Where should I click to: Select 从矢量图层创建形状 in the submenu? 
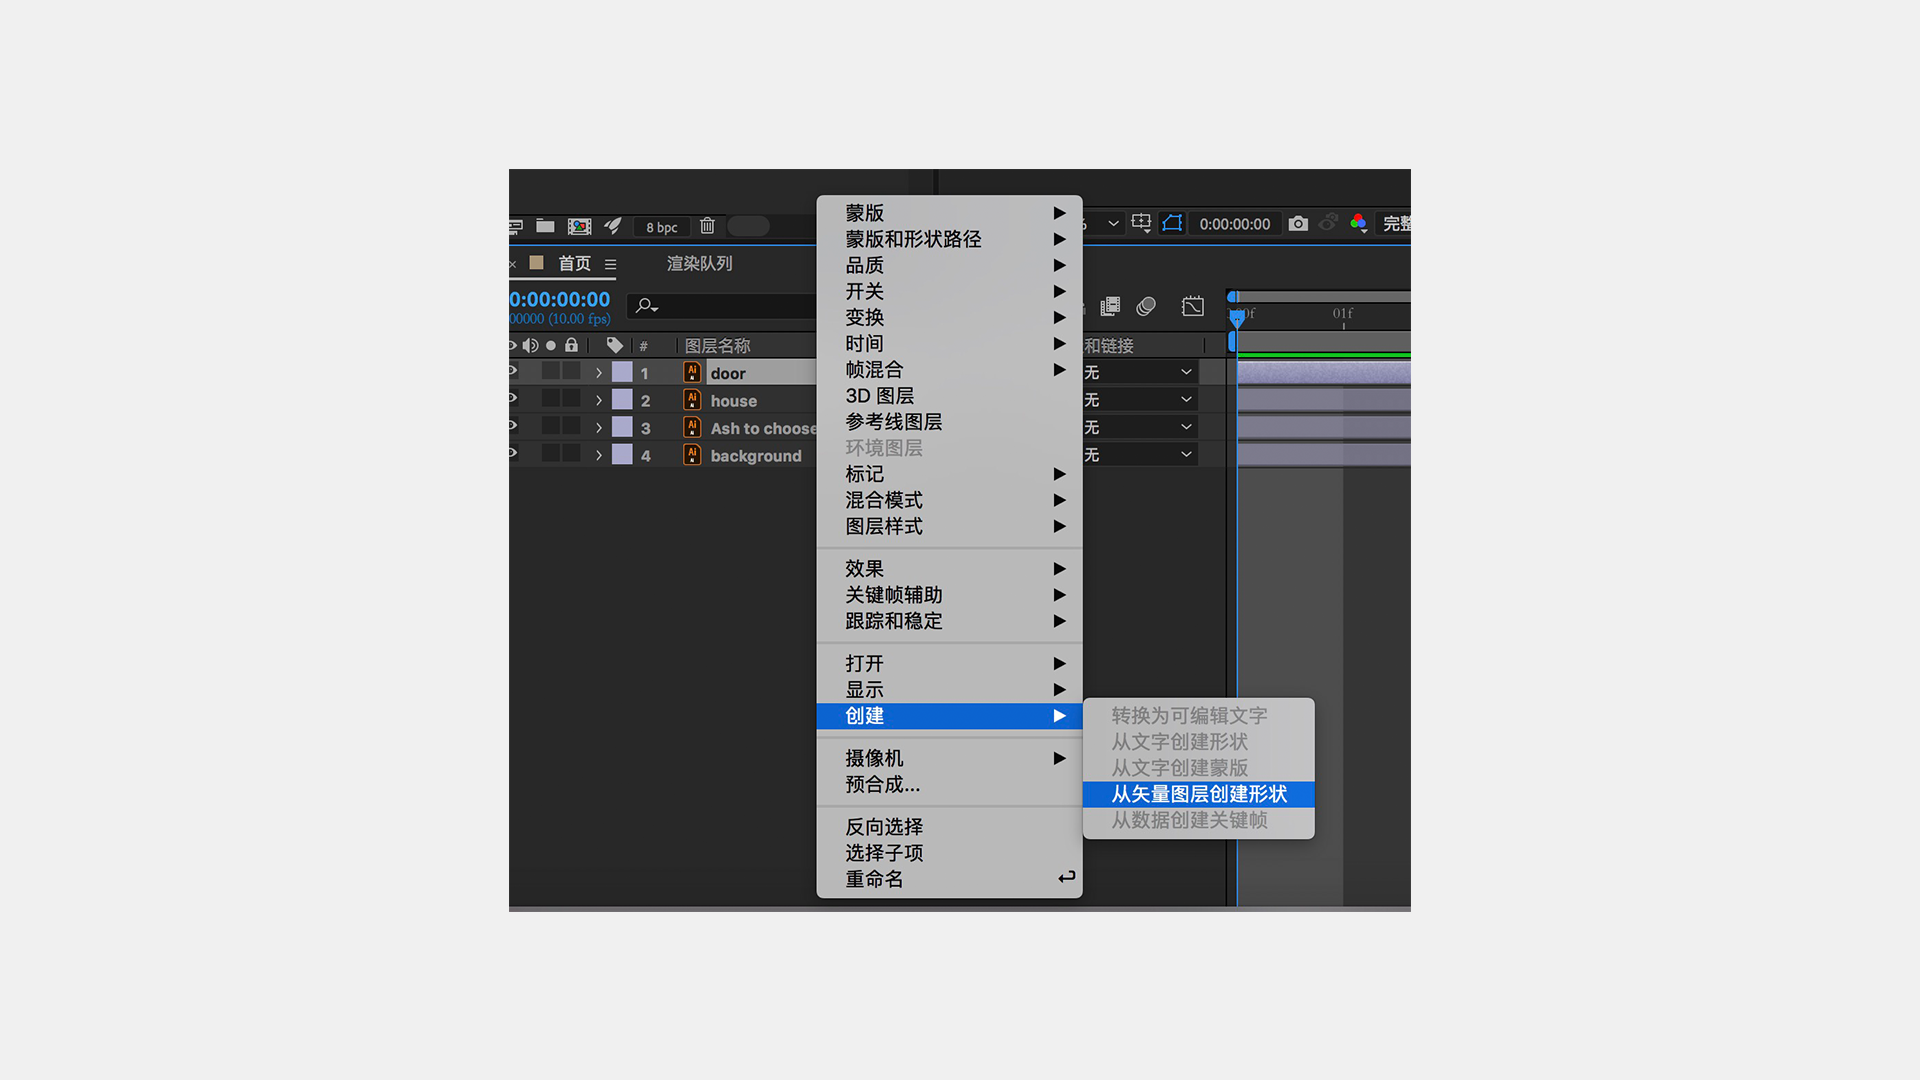1200,794
